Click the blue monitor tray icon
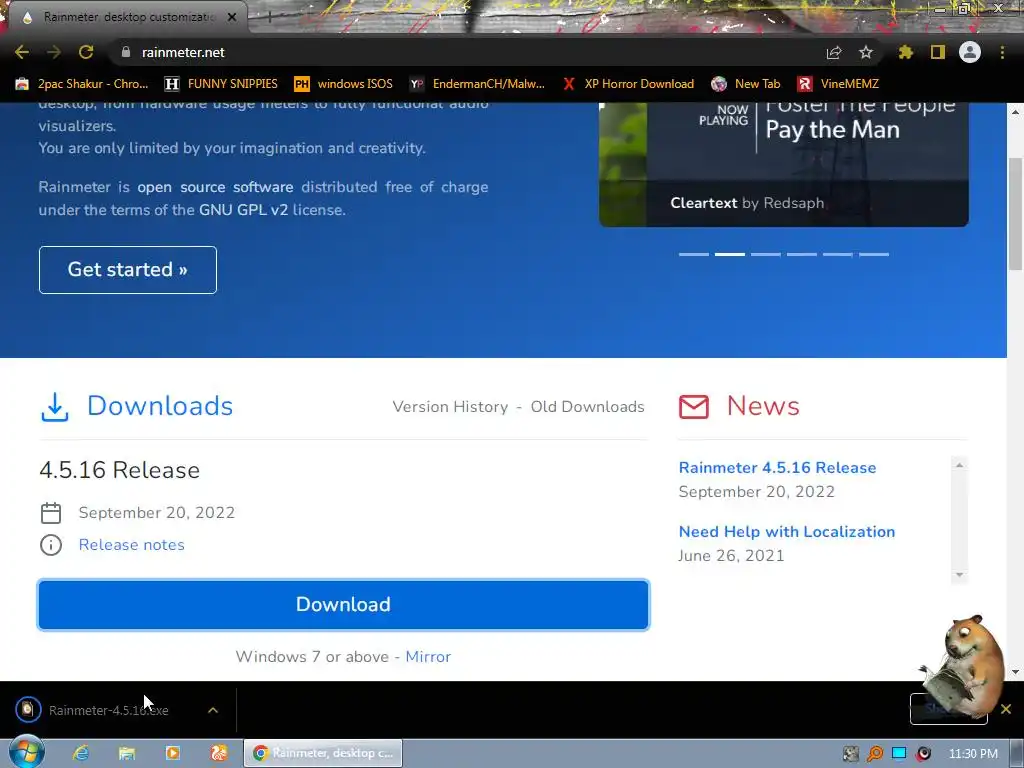 899,754
